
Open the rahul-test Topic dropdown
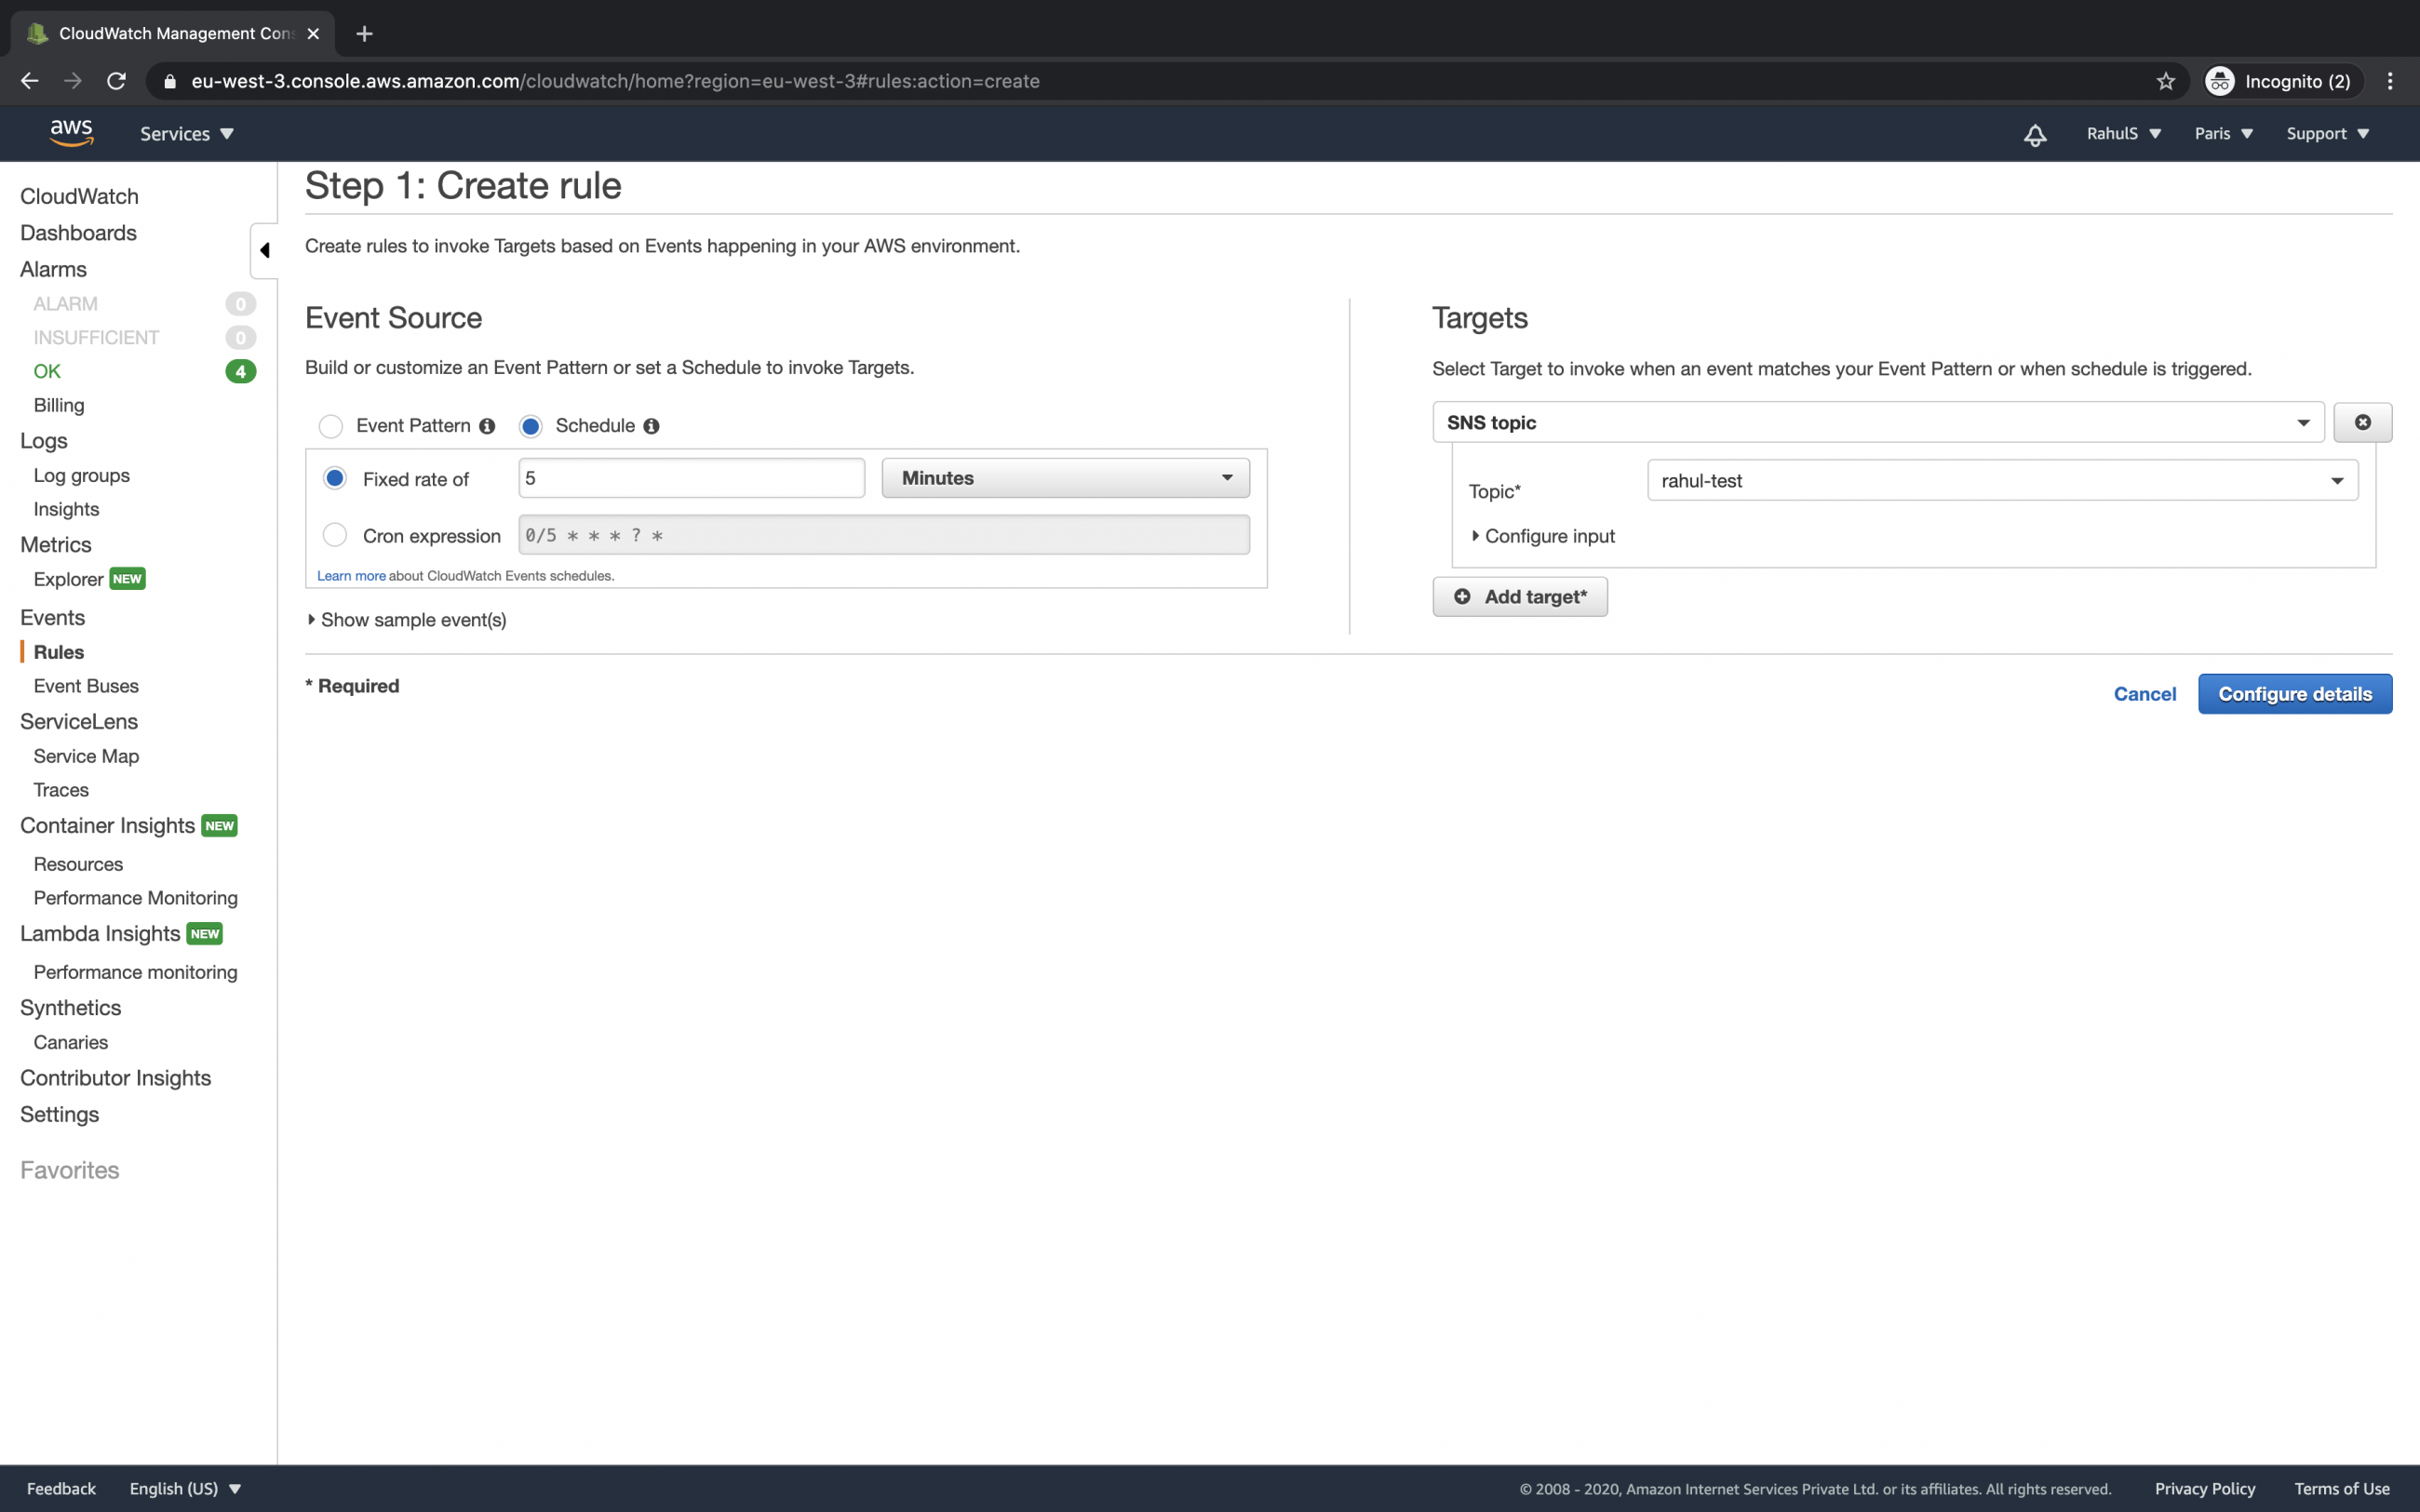point(2002,480)
